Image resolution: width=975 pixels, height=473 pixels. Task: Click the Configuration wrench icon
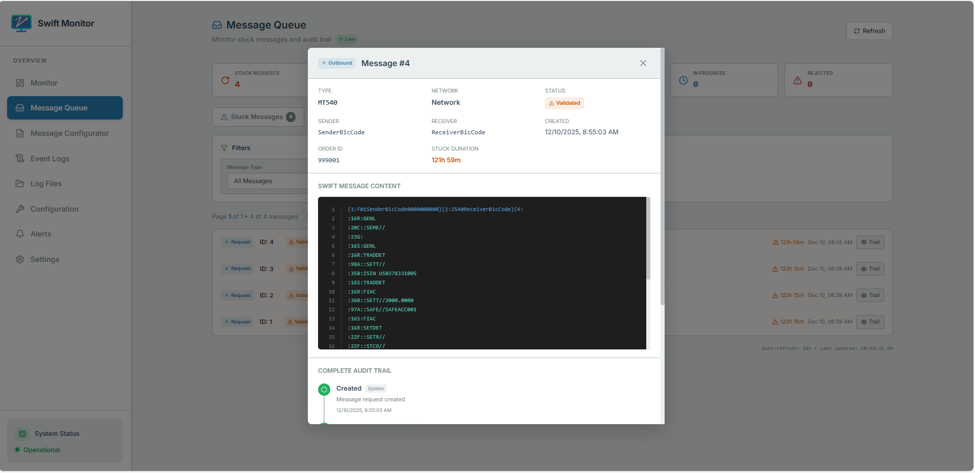(20, 209)
